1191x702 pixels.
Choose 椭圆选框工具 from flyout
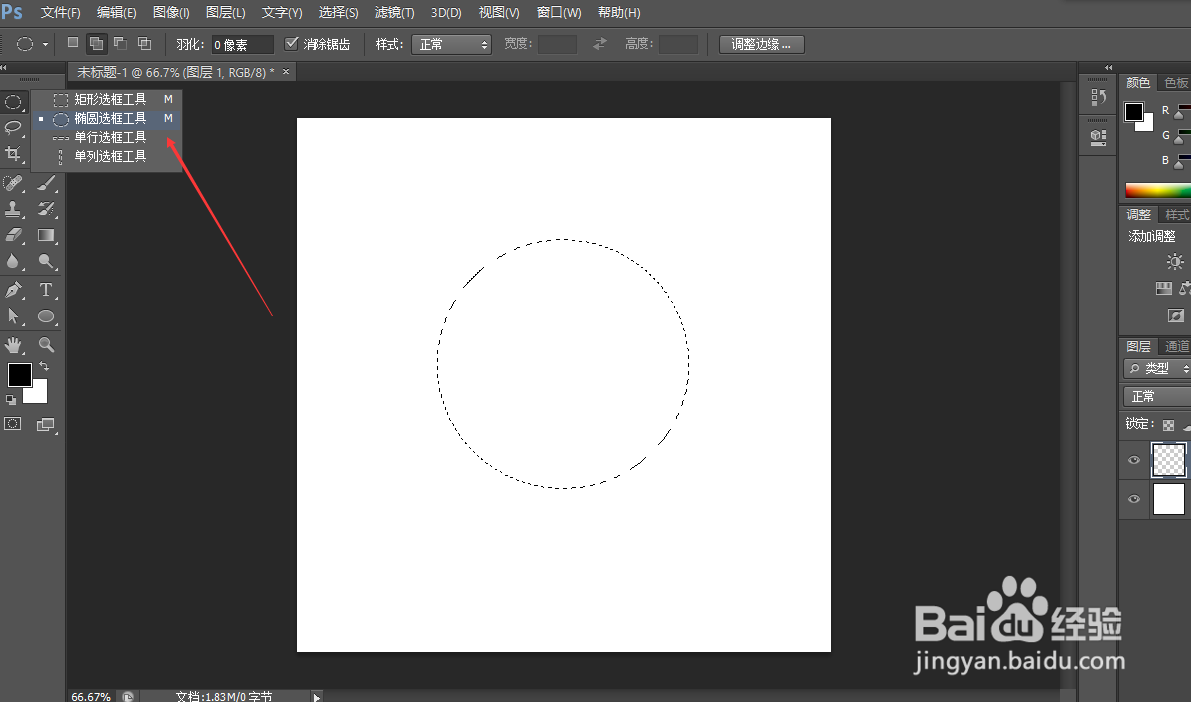[109, 119]
